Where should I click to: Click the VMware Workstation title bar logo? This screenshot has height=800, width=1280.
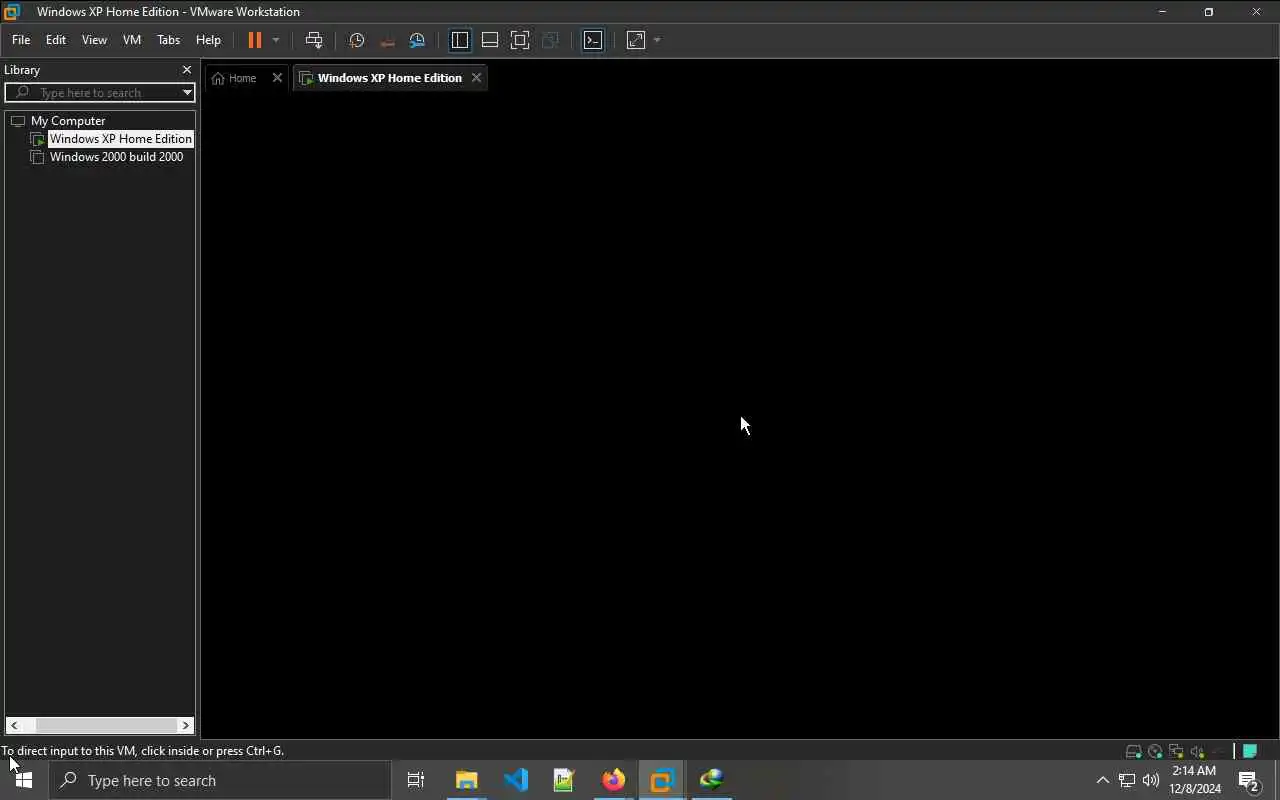point(11,12)
